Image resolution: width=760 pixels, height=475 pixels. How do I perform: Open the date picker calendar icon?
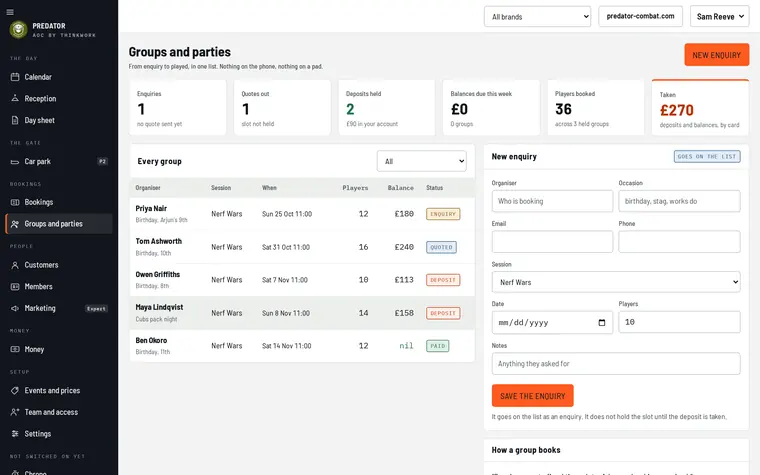[x=602, y=323]
